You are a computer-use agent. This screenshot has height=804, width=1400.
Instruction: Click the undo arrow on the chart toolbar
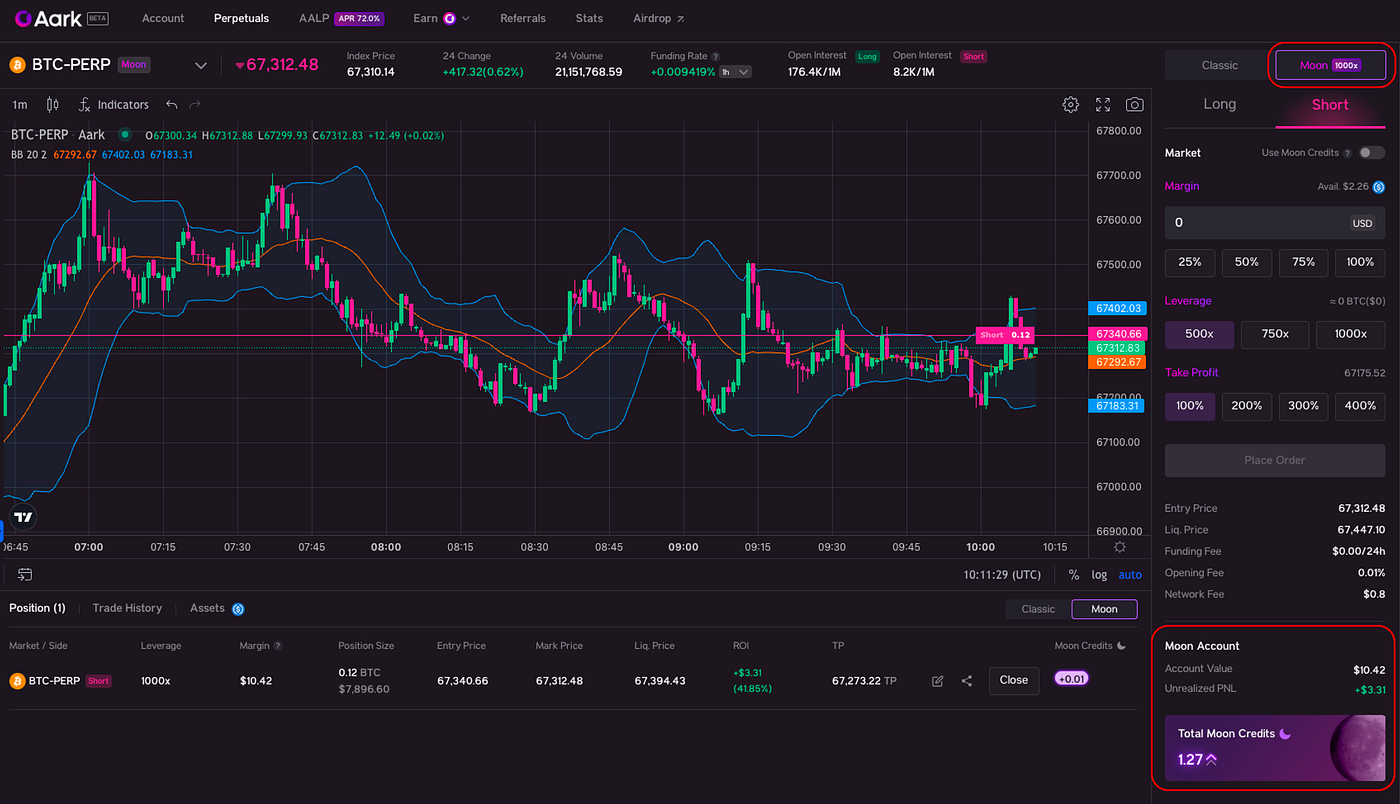170,104
